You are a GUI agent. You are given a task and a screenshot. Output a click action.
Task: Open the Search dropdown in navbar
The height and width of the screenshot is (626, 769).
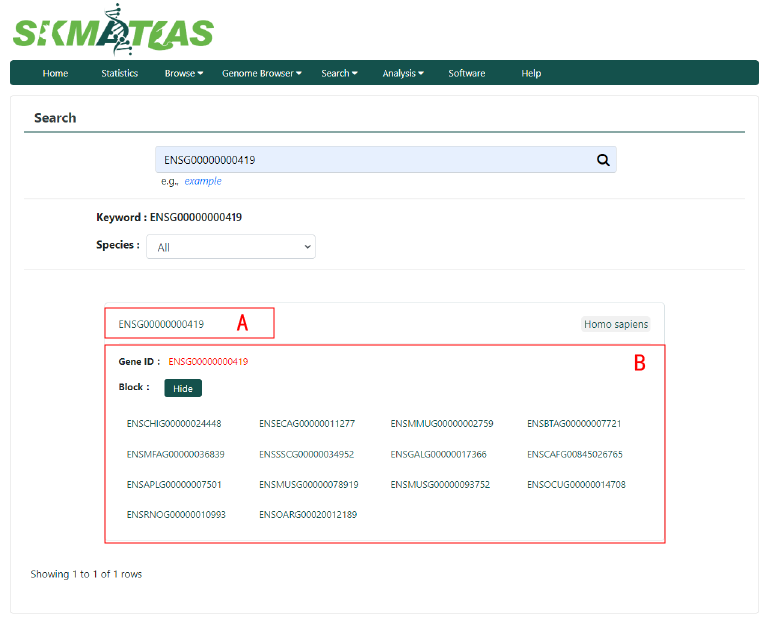(x=339, y=73)
